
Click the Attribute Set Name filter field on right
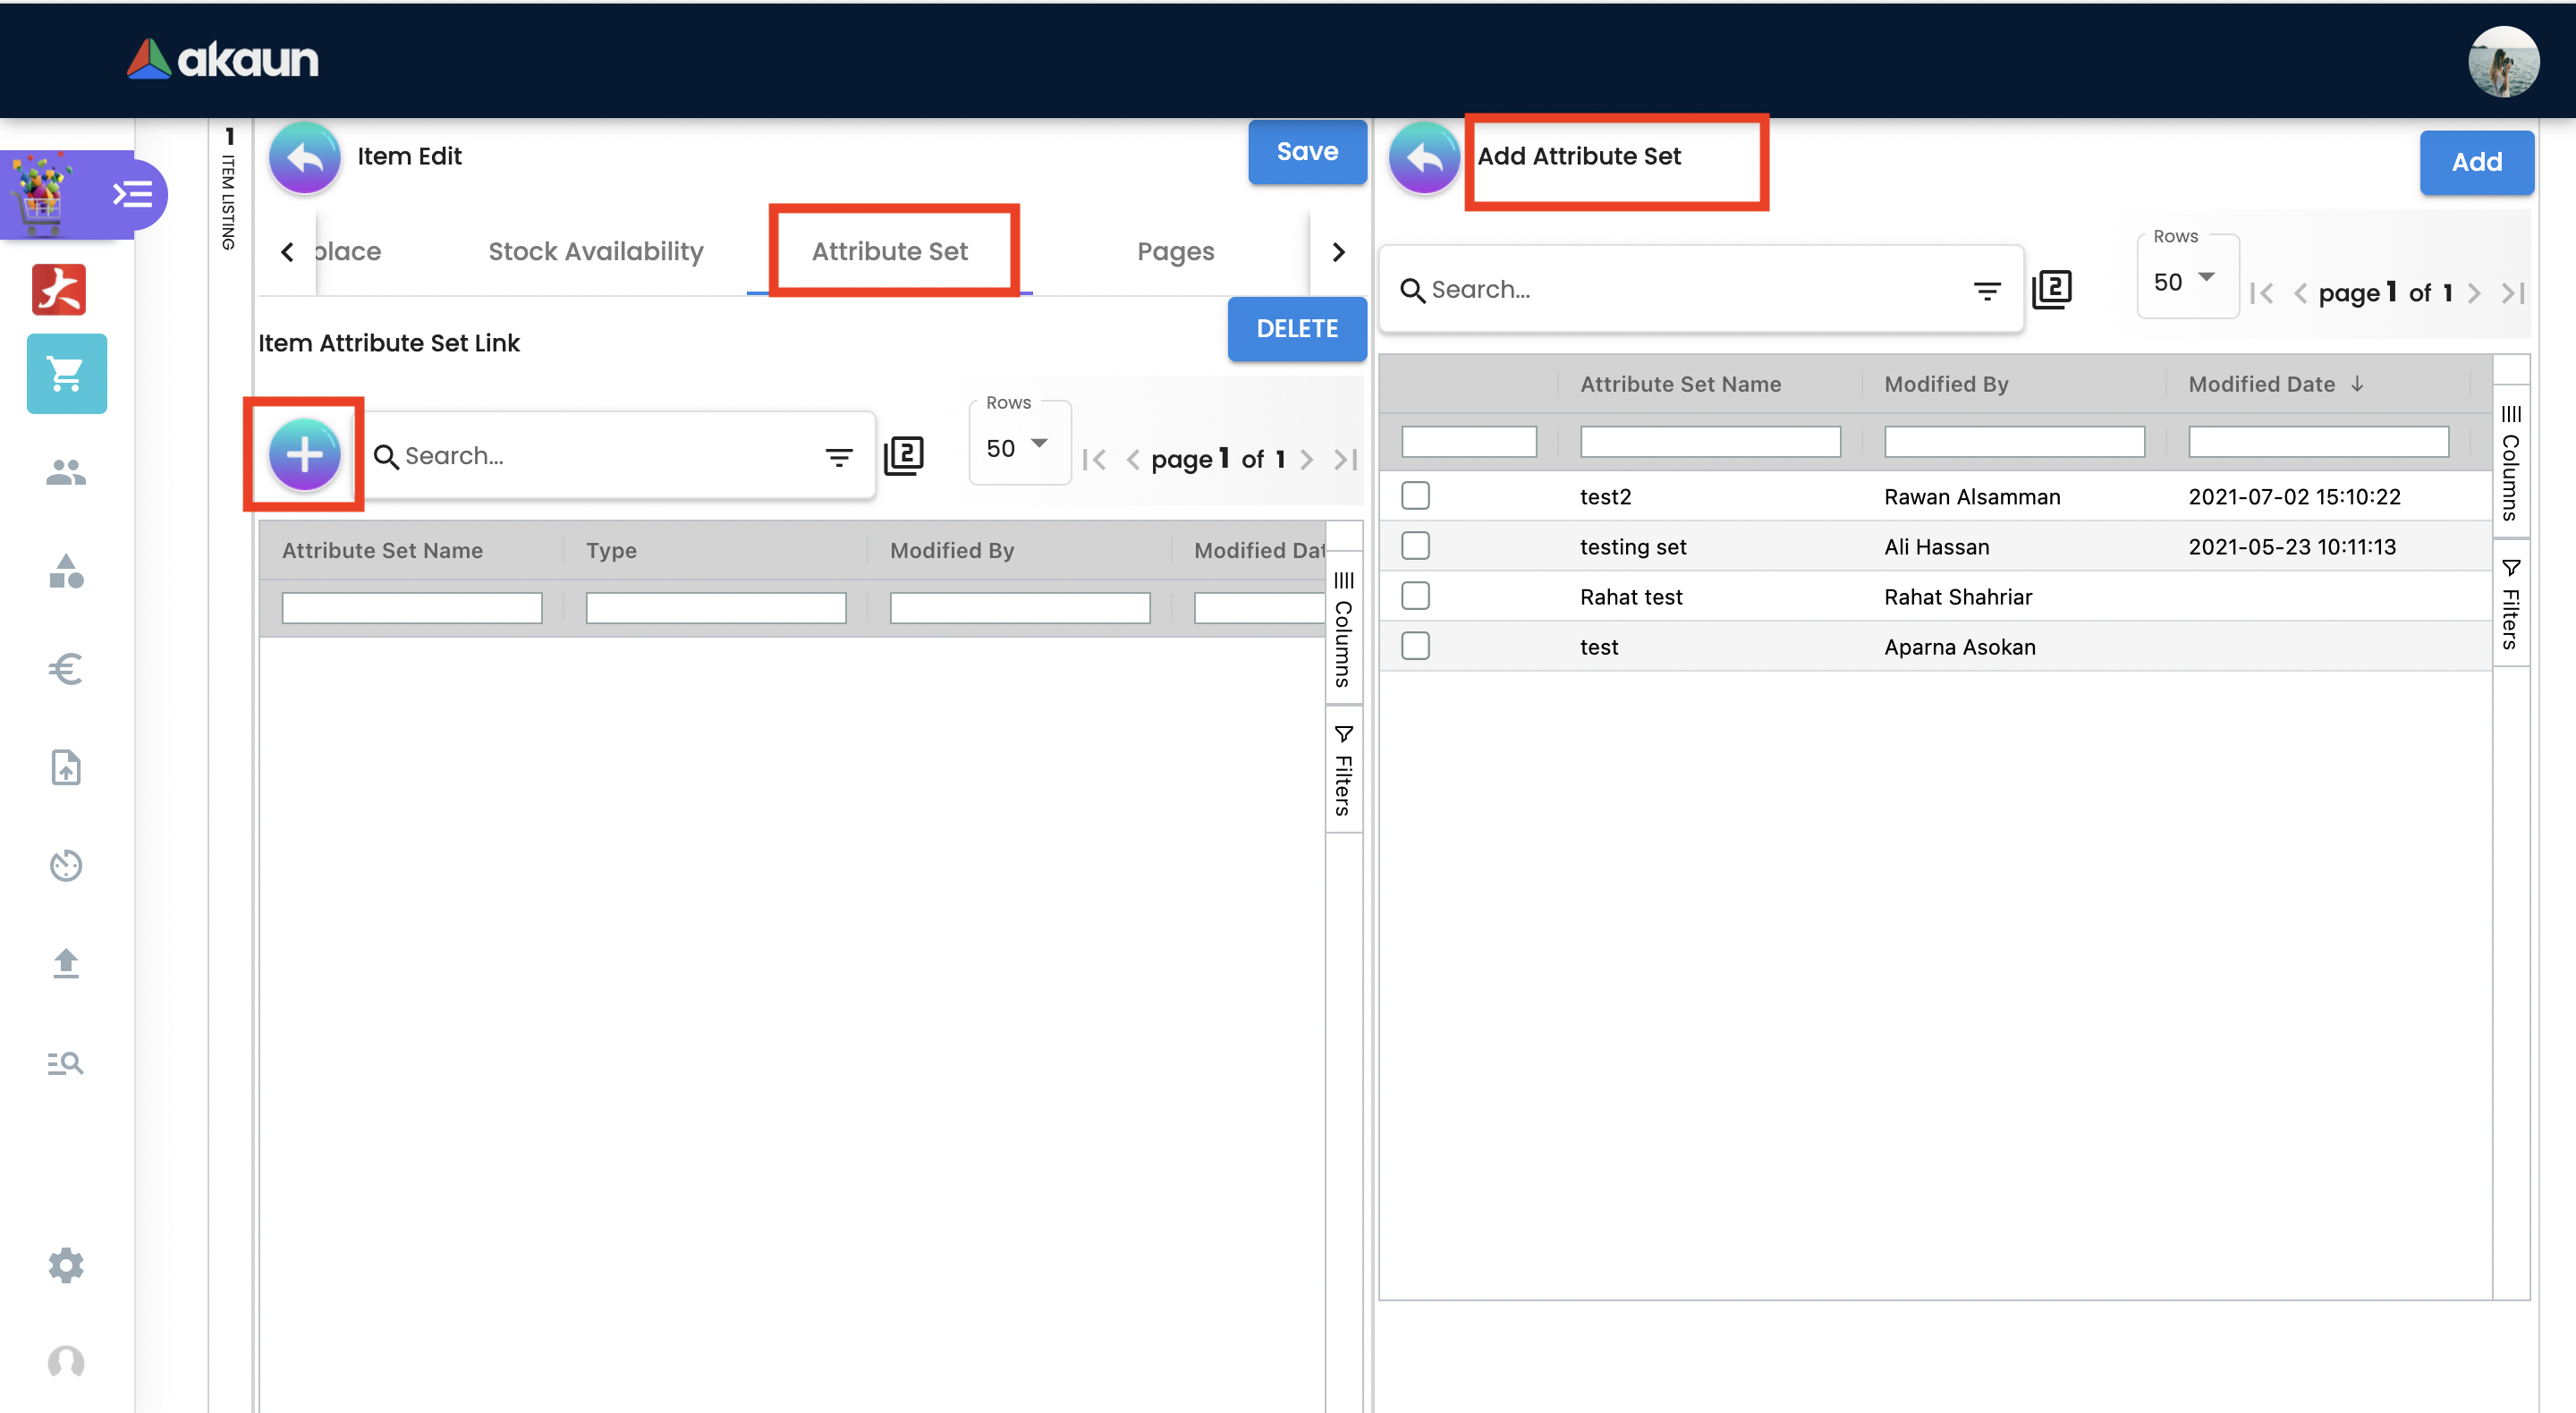[1709, 441]
